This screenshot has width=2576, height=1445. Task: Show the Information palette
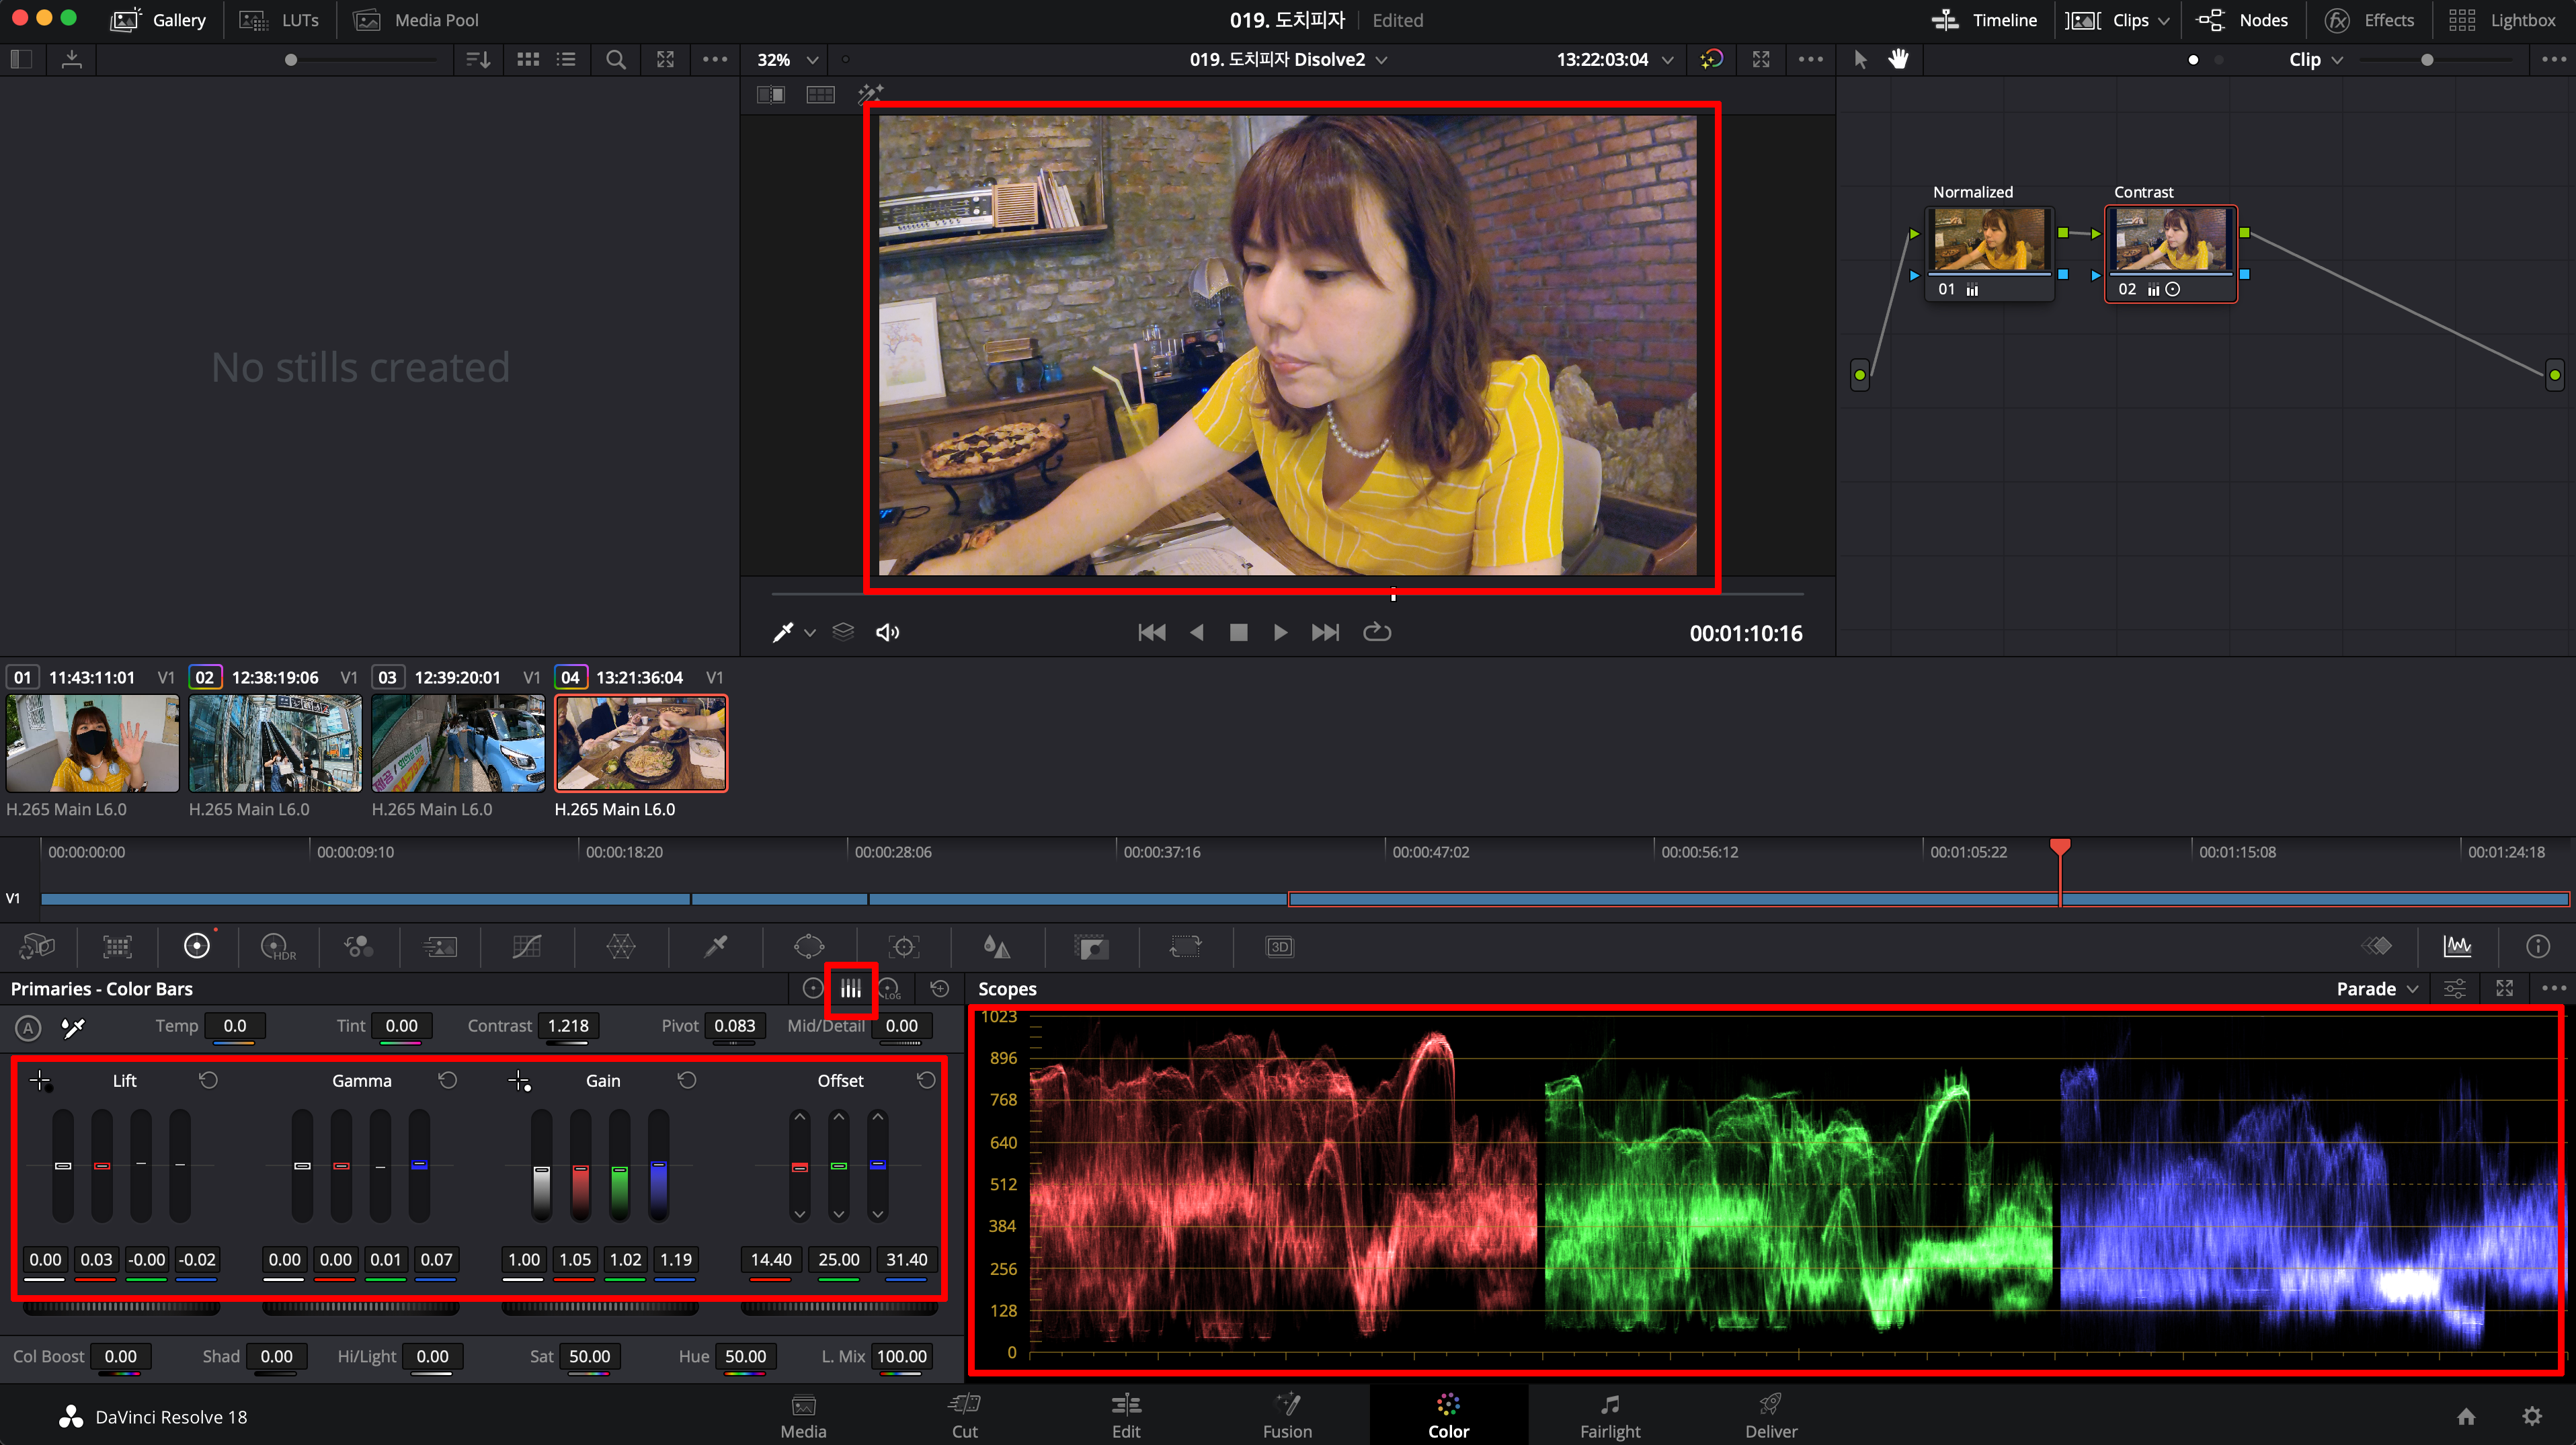(x=2537, y=946)
